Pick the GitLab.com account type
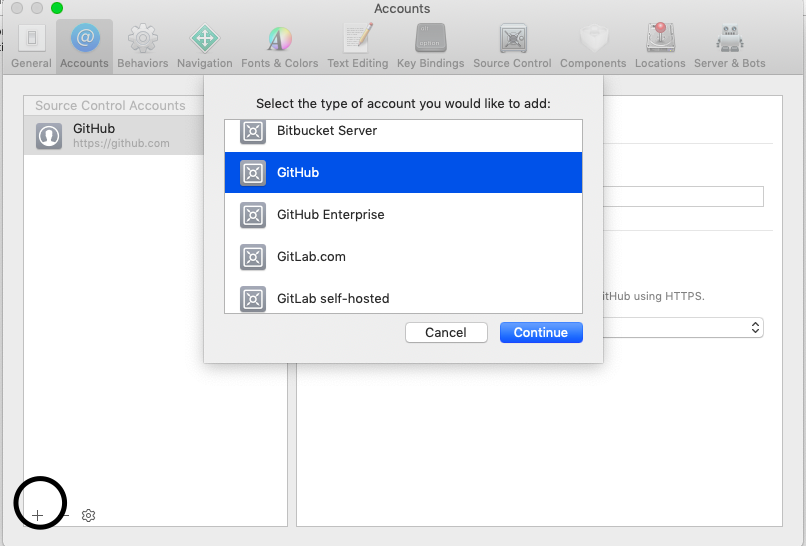The image size is (806, 546). 404,257
